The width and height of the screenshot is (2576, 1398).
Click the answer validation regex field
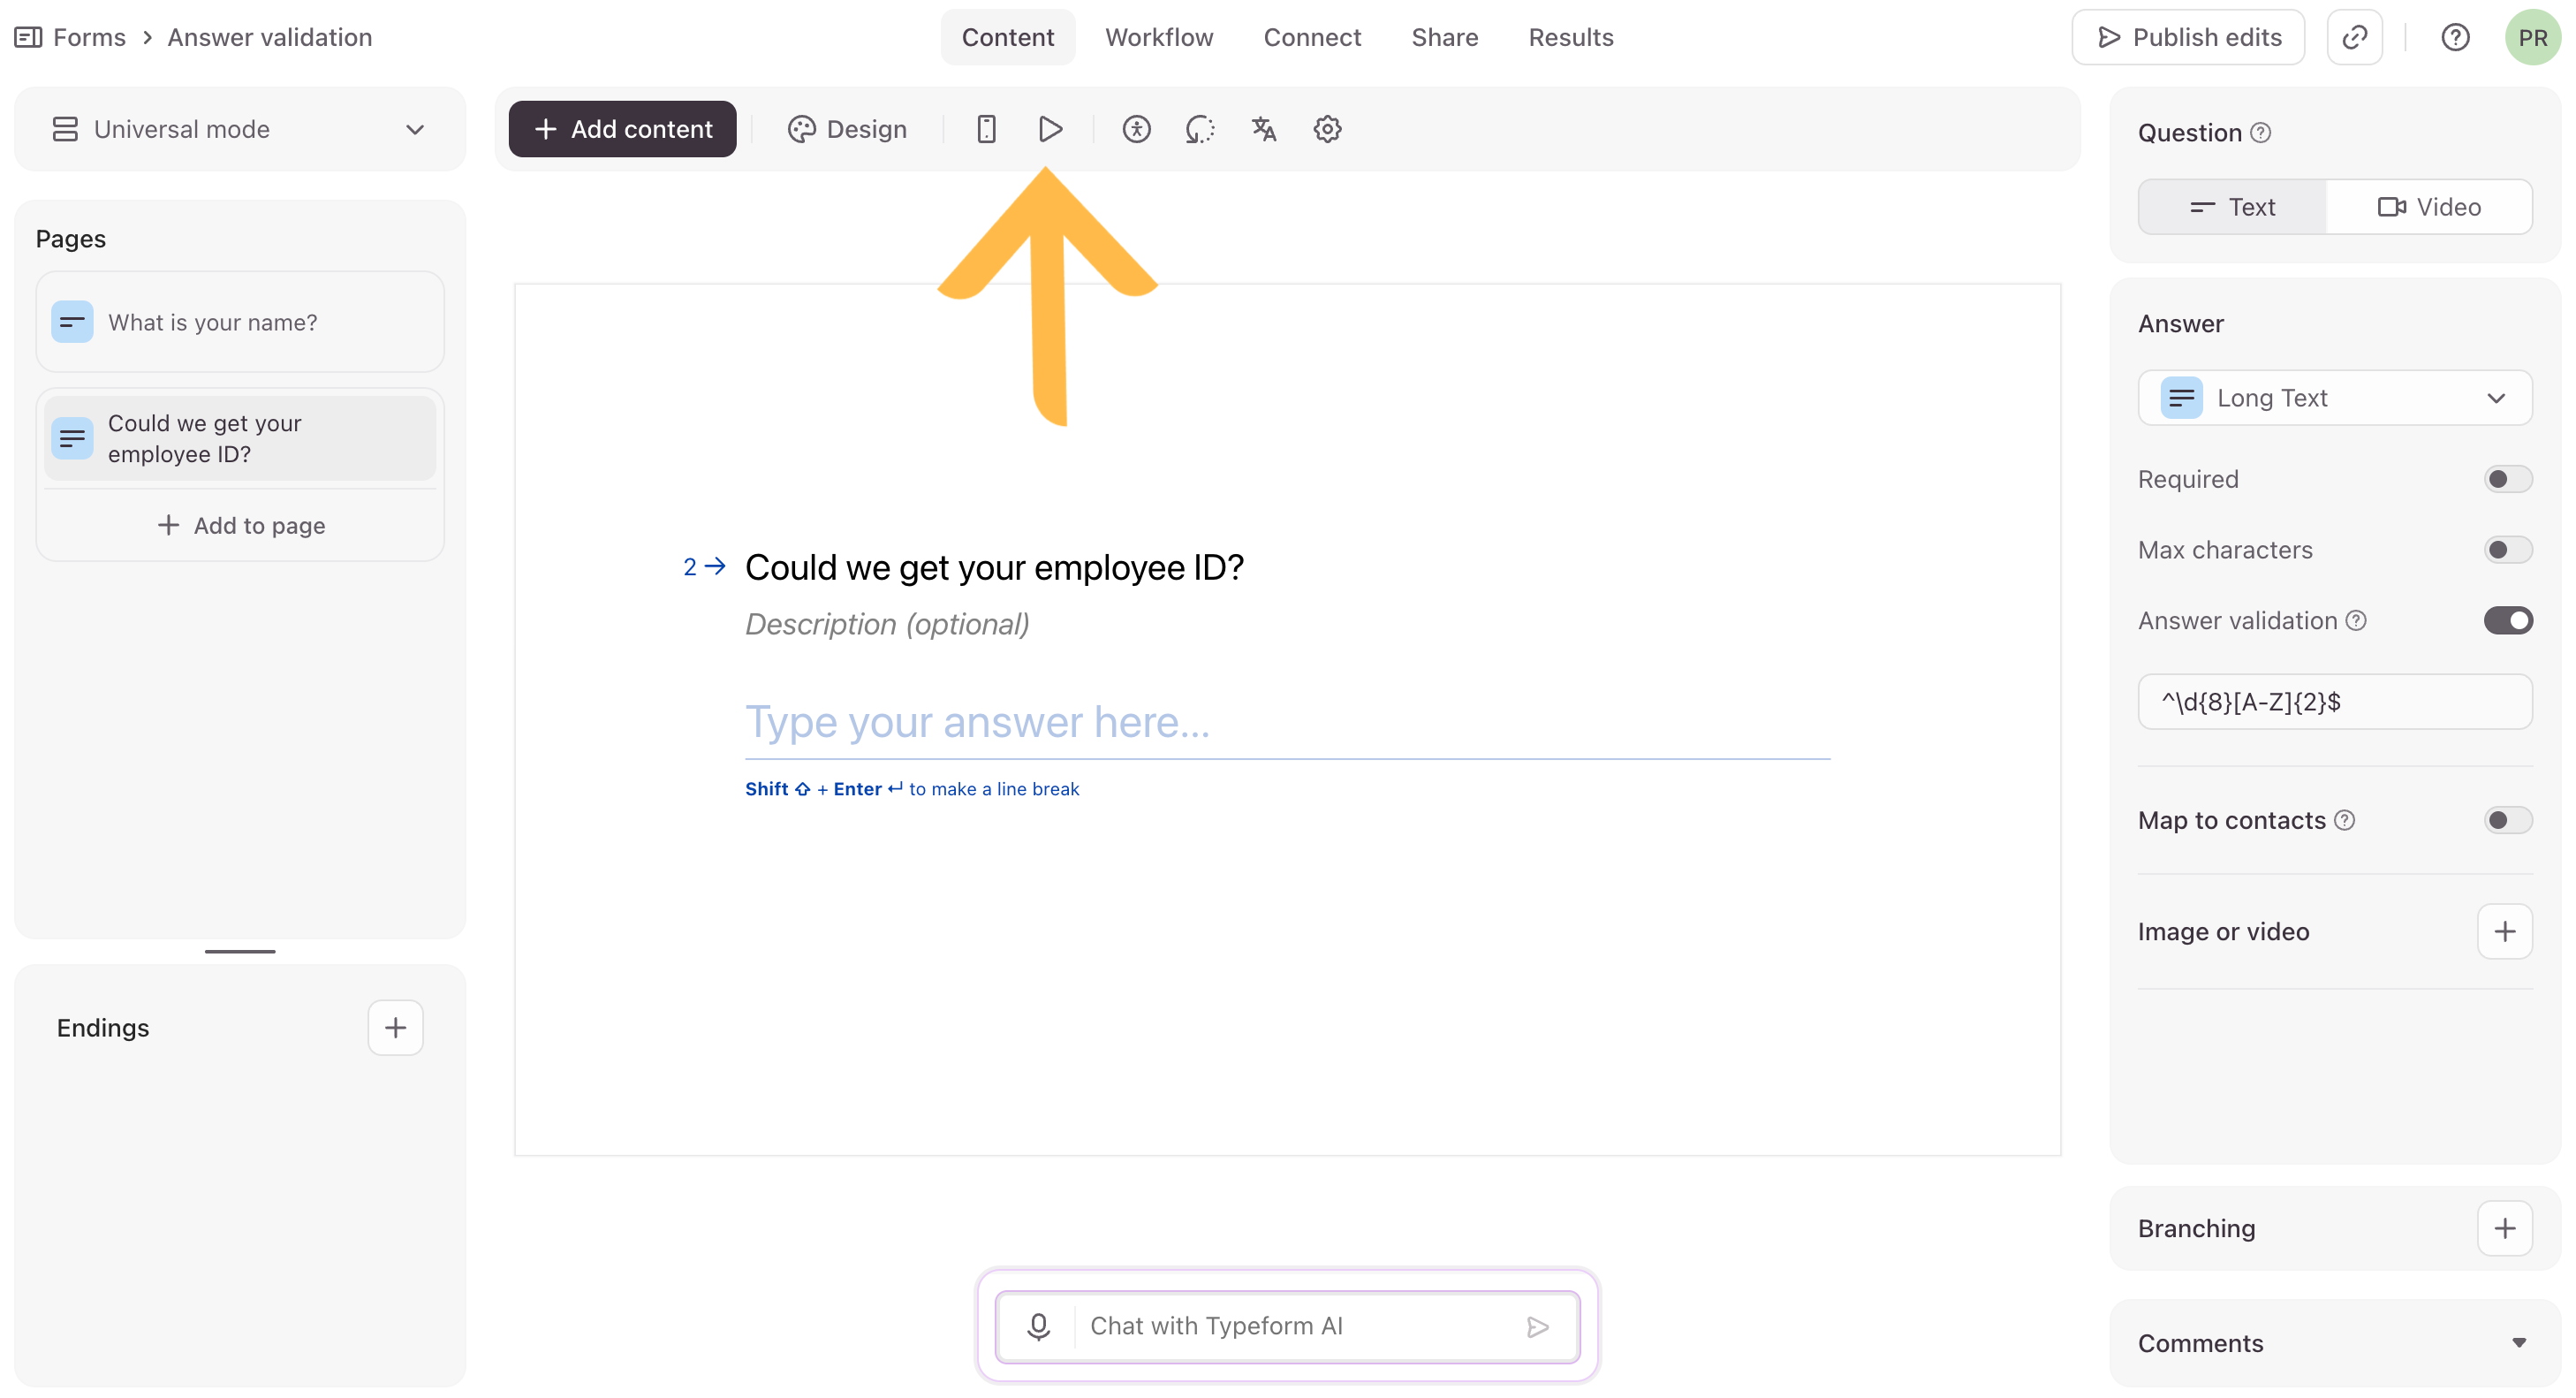tap(2334, 702)
